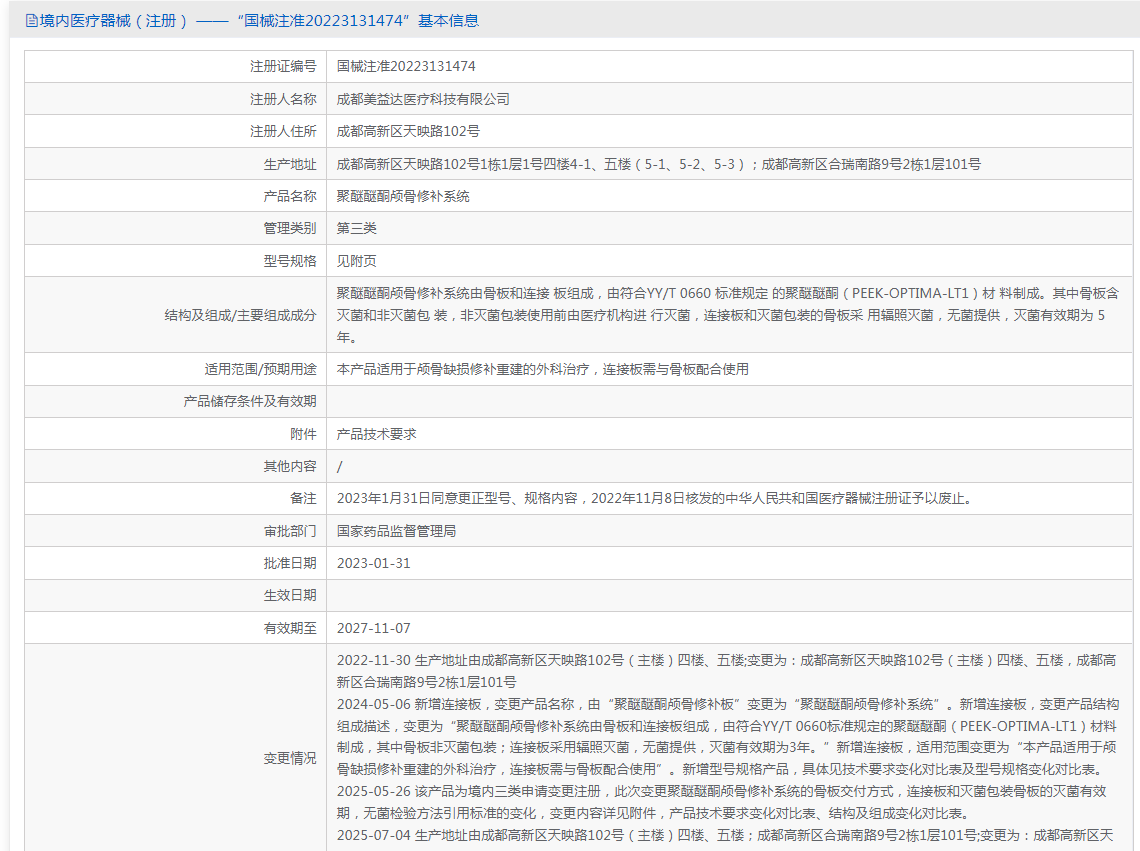Screen dimensions: 1140x851
Task: Click the 审批部门 label
Action: click(x=290, y=531)
